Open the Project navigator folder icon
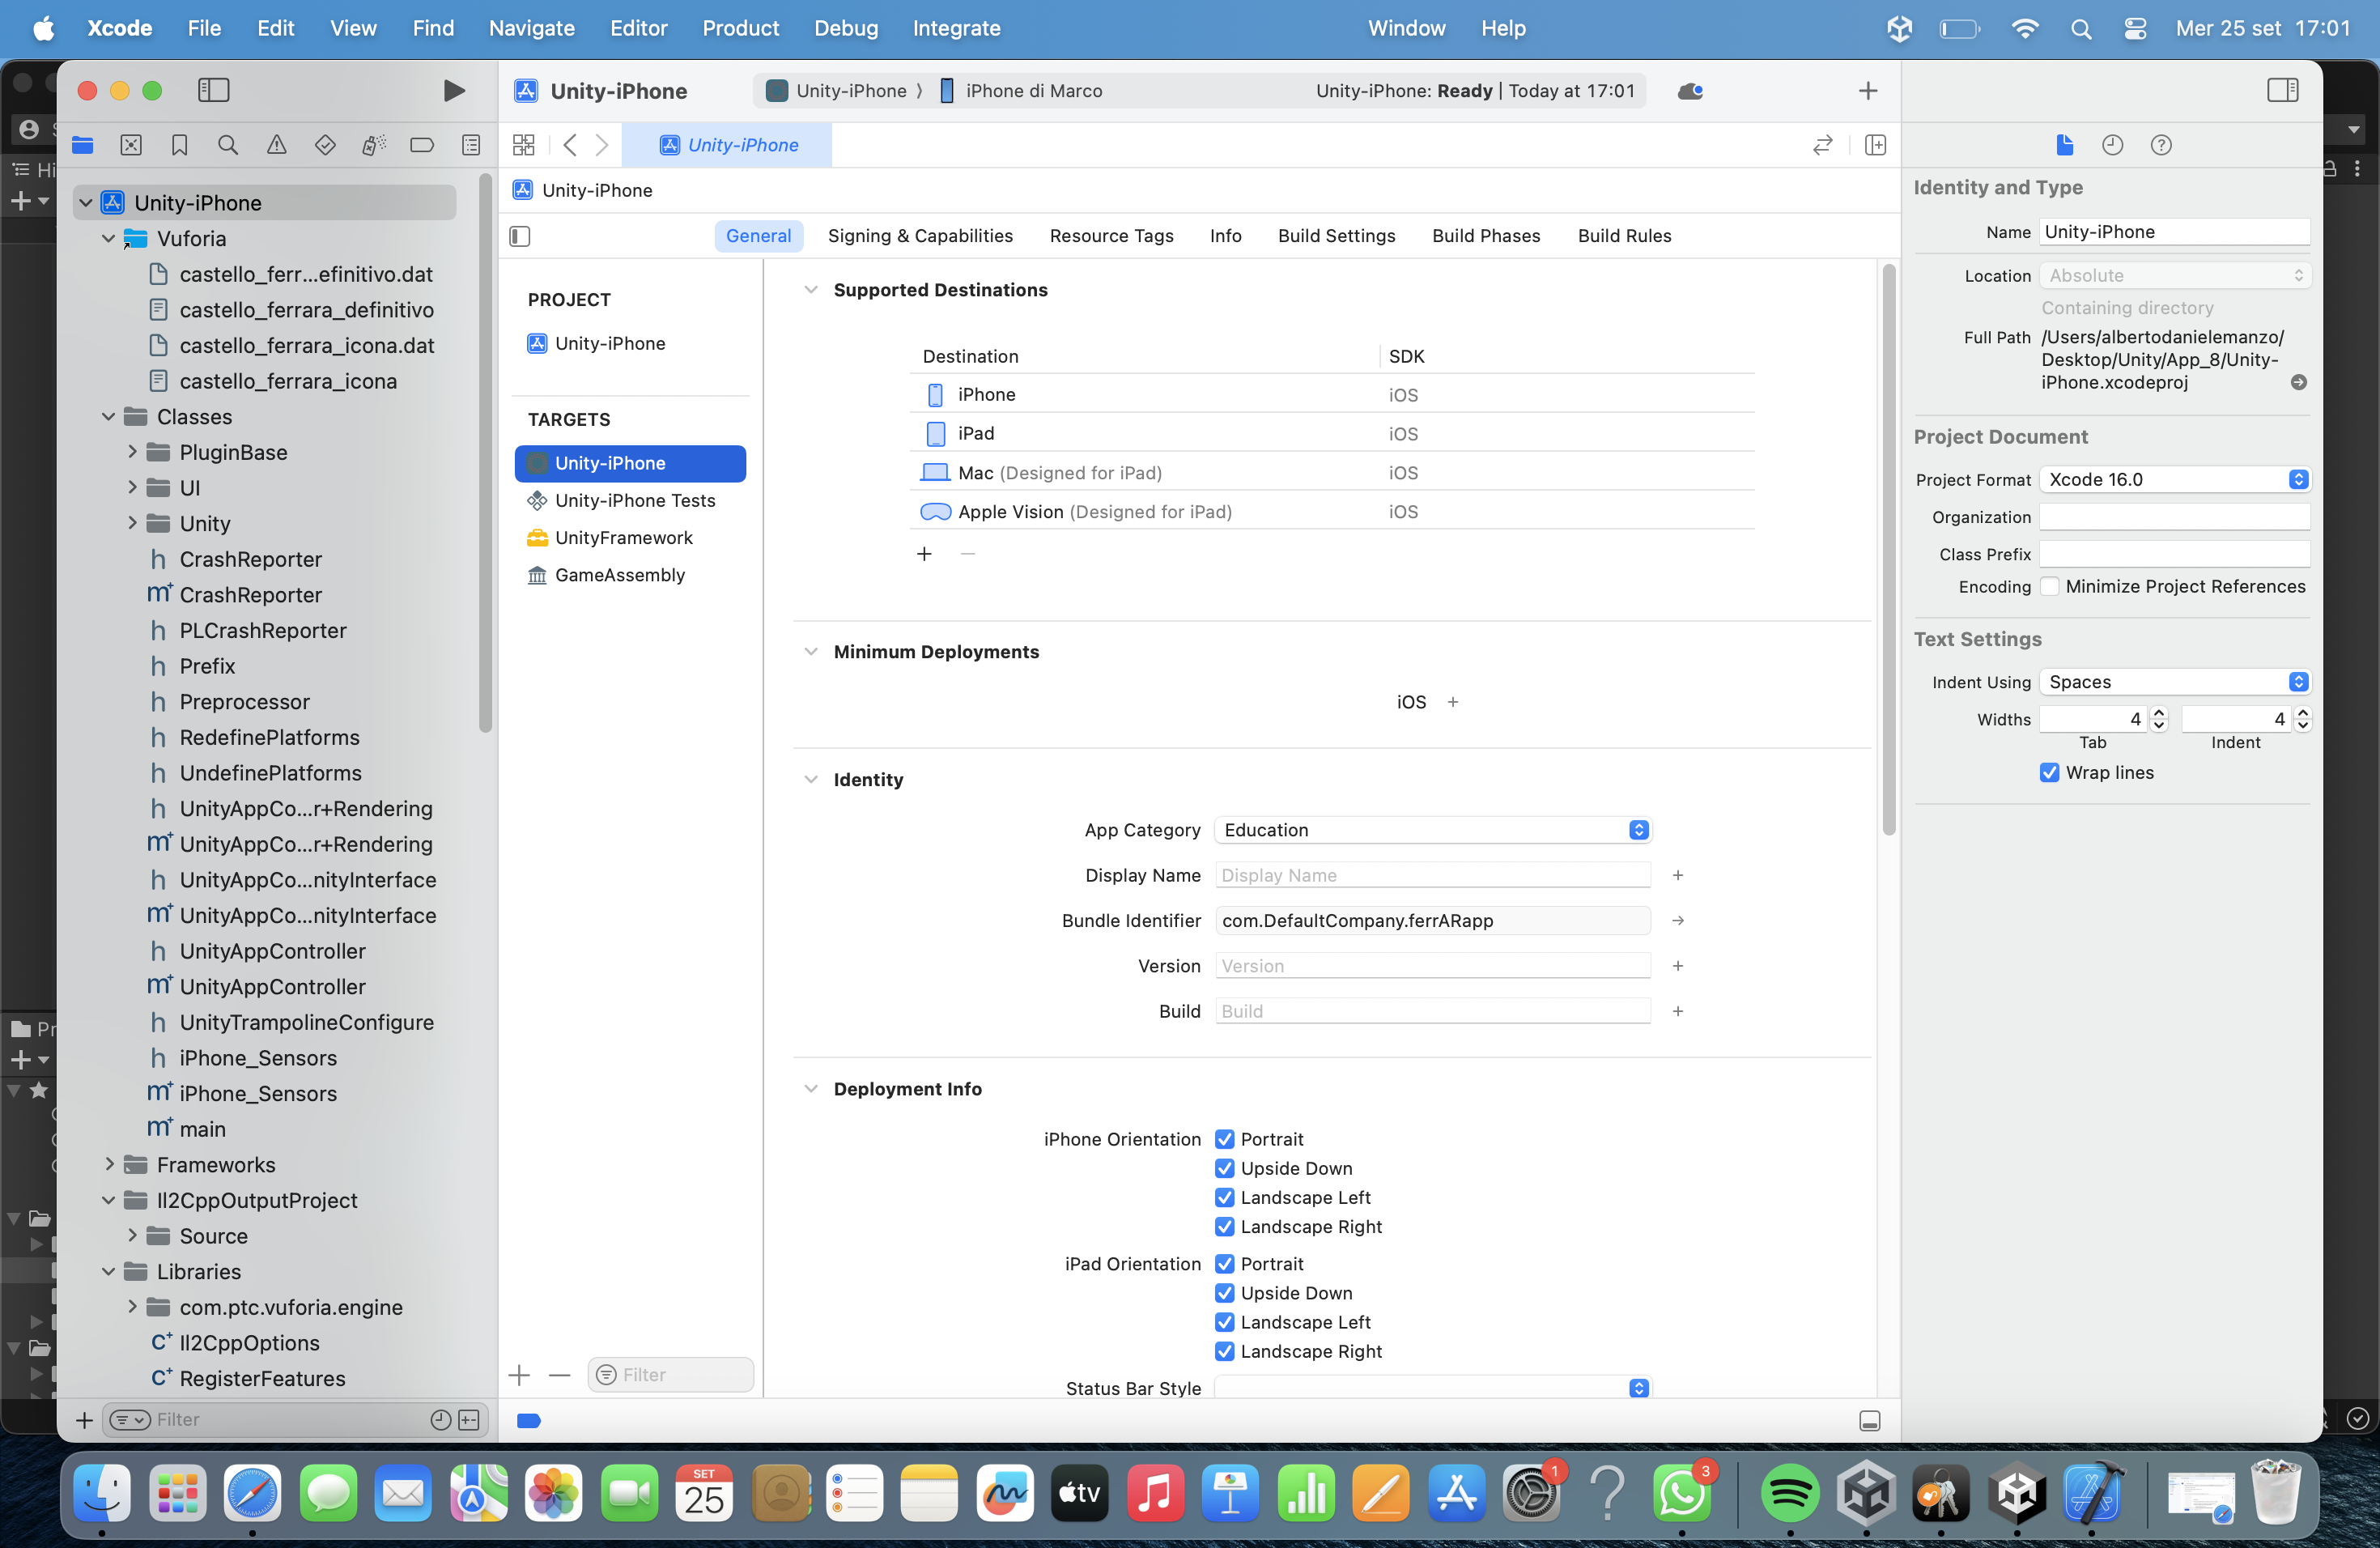2380x1548 pixels. [x=83, y=145]
